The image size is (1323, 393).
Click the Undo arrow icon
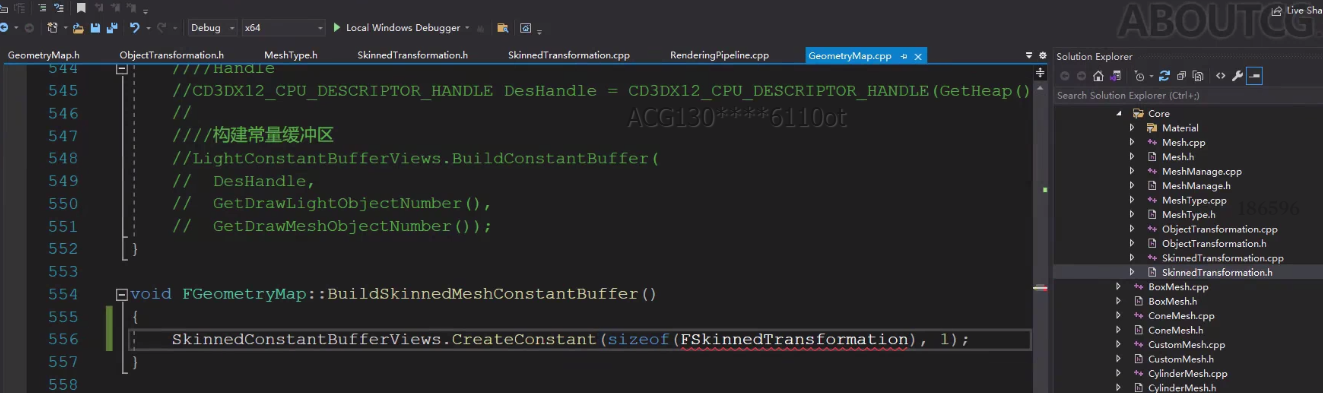135,28
